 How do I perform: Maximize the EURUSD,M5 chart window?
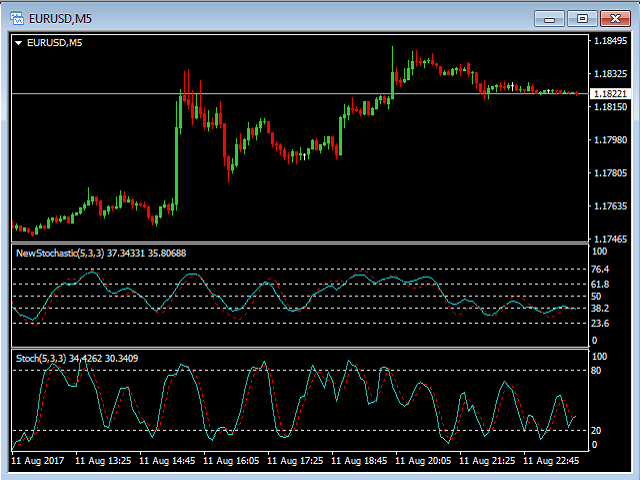[x=582, y=18]
